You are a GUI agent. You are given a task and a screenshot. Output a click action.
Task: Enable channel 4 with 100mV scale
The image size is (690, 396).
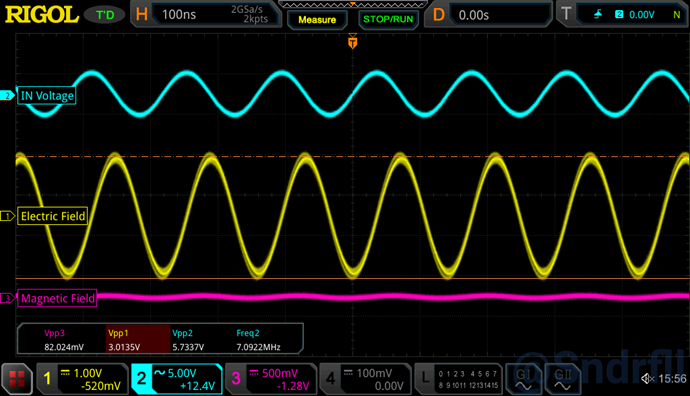coord(365,379)
